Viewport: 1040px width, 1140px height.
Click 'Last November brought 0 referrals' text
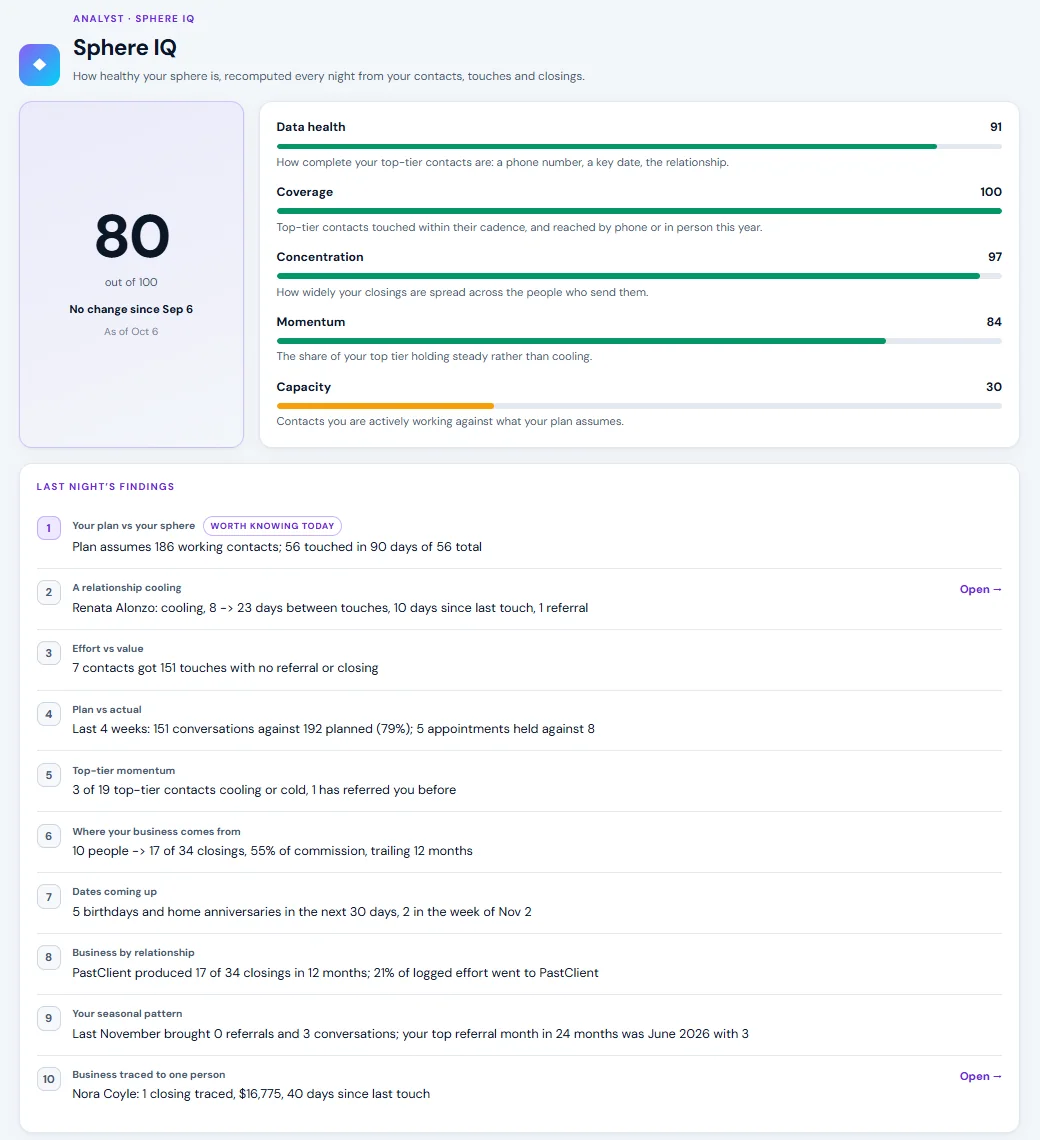(x=410, y=1034)
